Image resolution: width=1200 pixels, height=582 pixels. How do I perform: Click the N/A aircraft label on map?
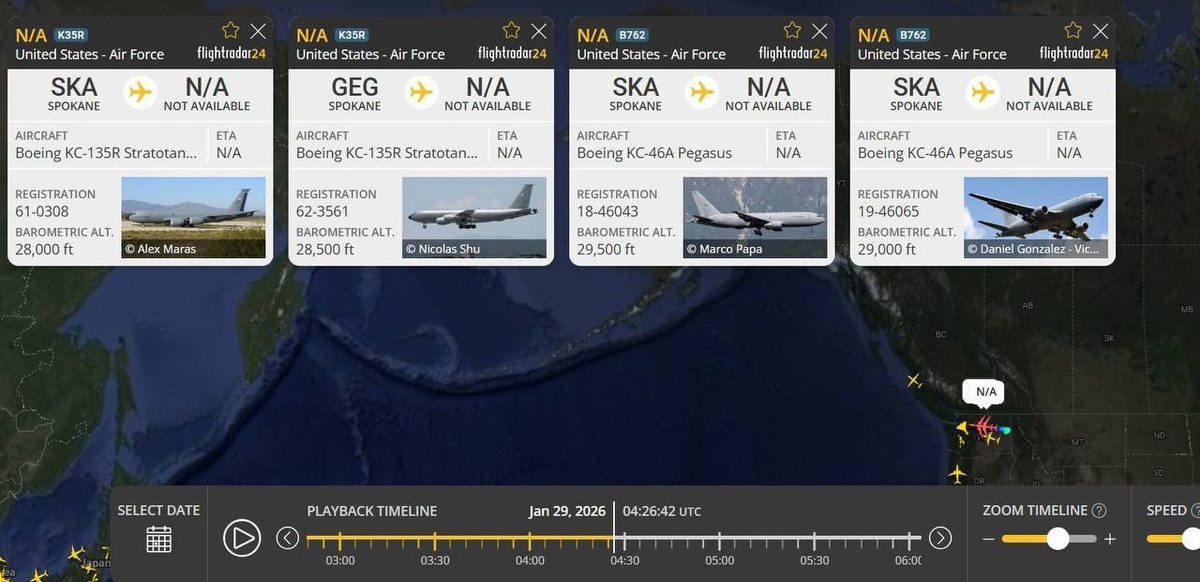pos(986,393)
